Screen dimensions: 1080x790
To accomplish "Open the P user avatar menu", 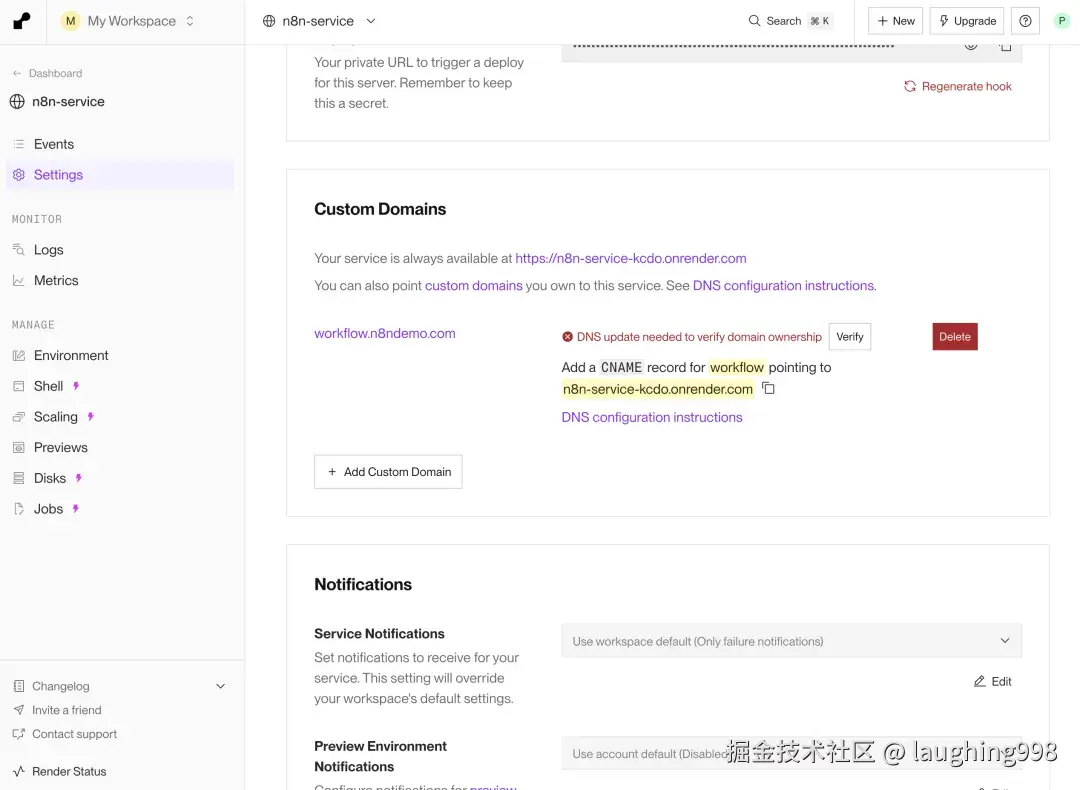I will [x=1061, y=21].
